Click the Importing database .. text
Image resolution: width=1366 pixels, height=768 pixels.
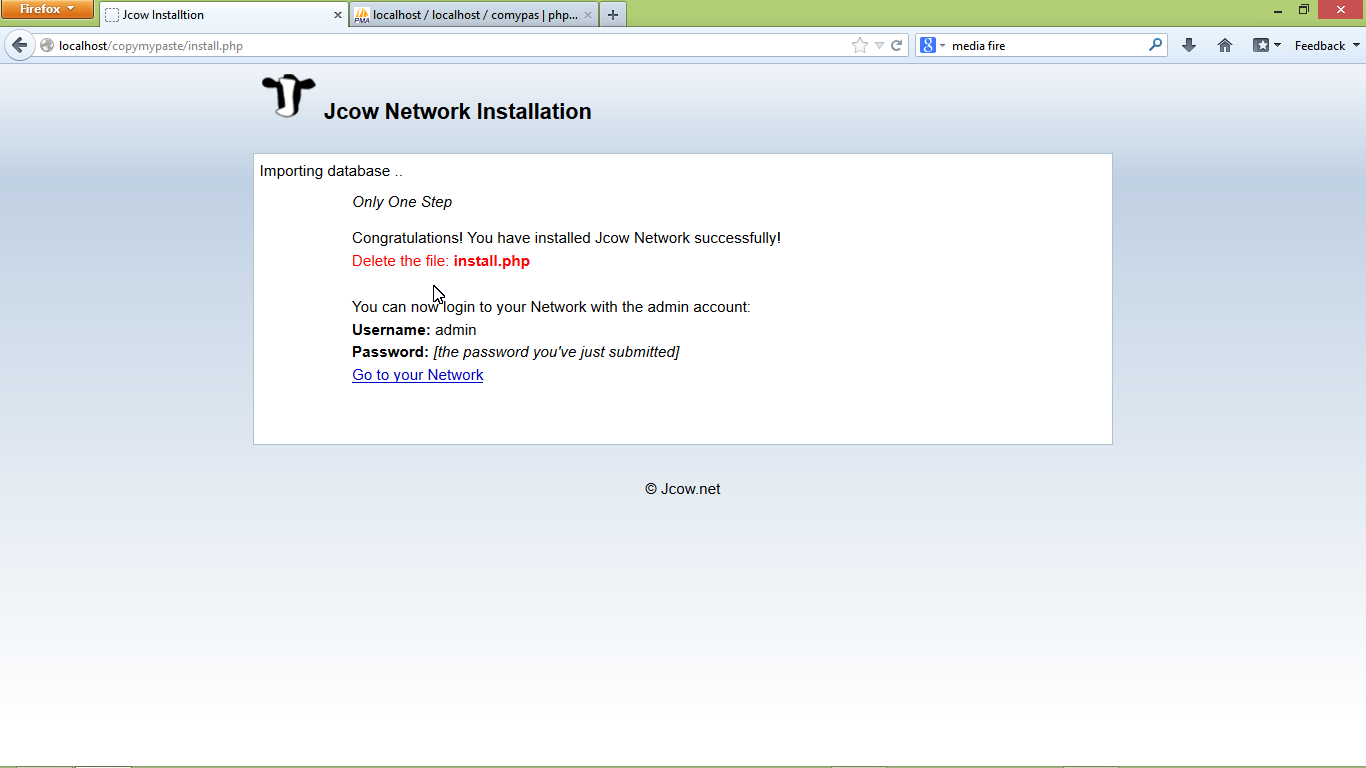[331, 171]
